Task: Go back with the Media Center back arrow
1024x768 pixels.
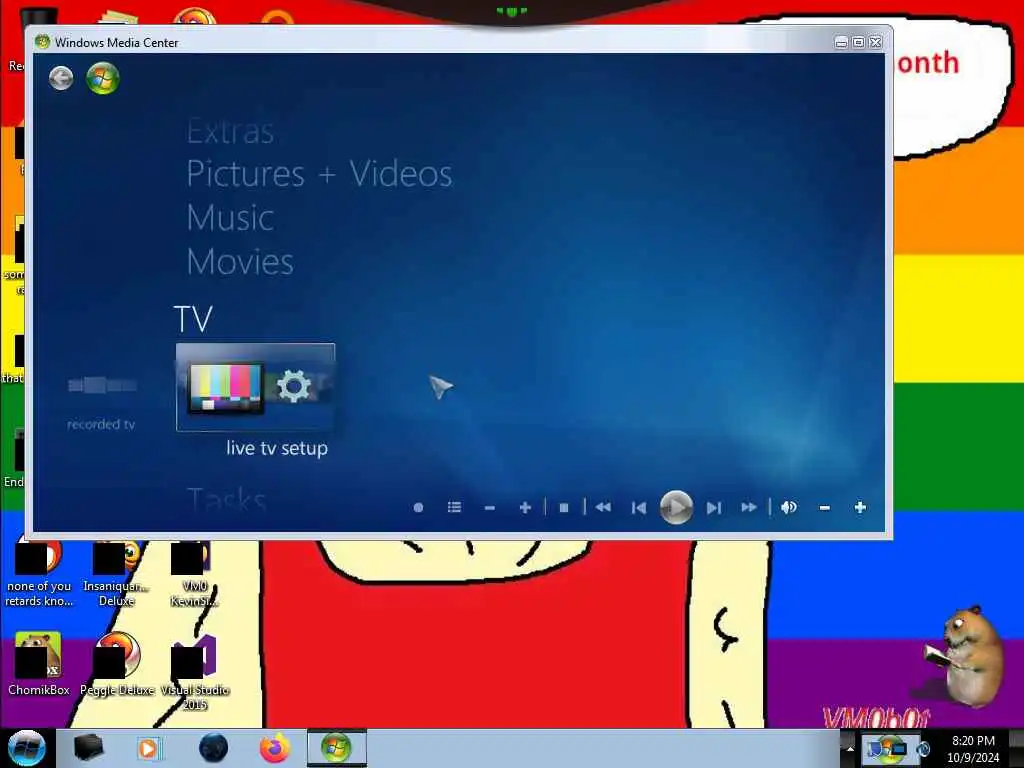Action: pyautogui.click(x=61, y=78)
